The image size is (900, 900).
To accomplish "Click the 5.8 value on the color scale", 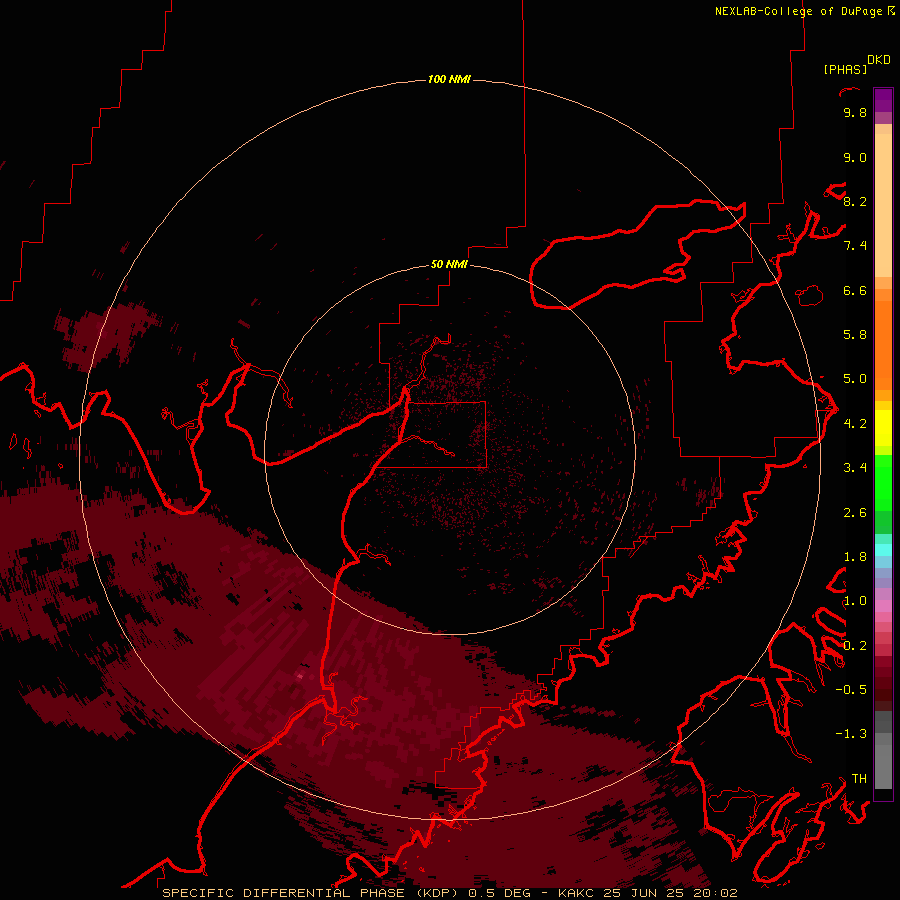I will tap(855, 335).
